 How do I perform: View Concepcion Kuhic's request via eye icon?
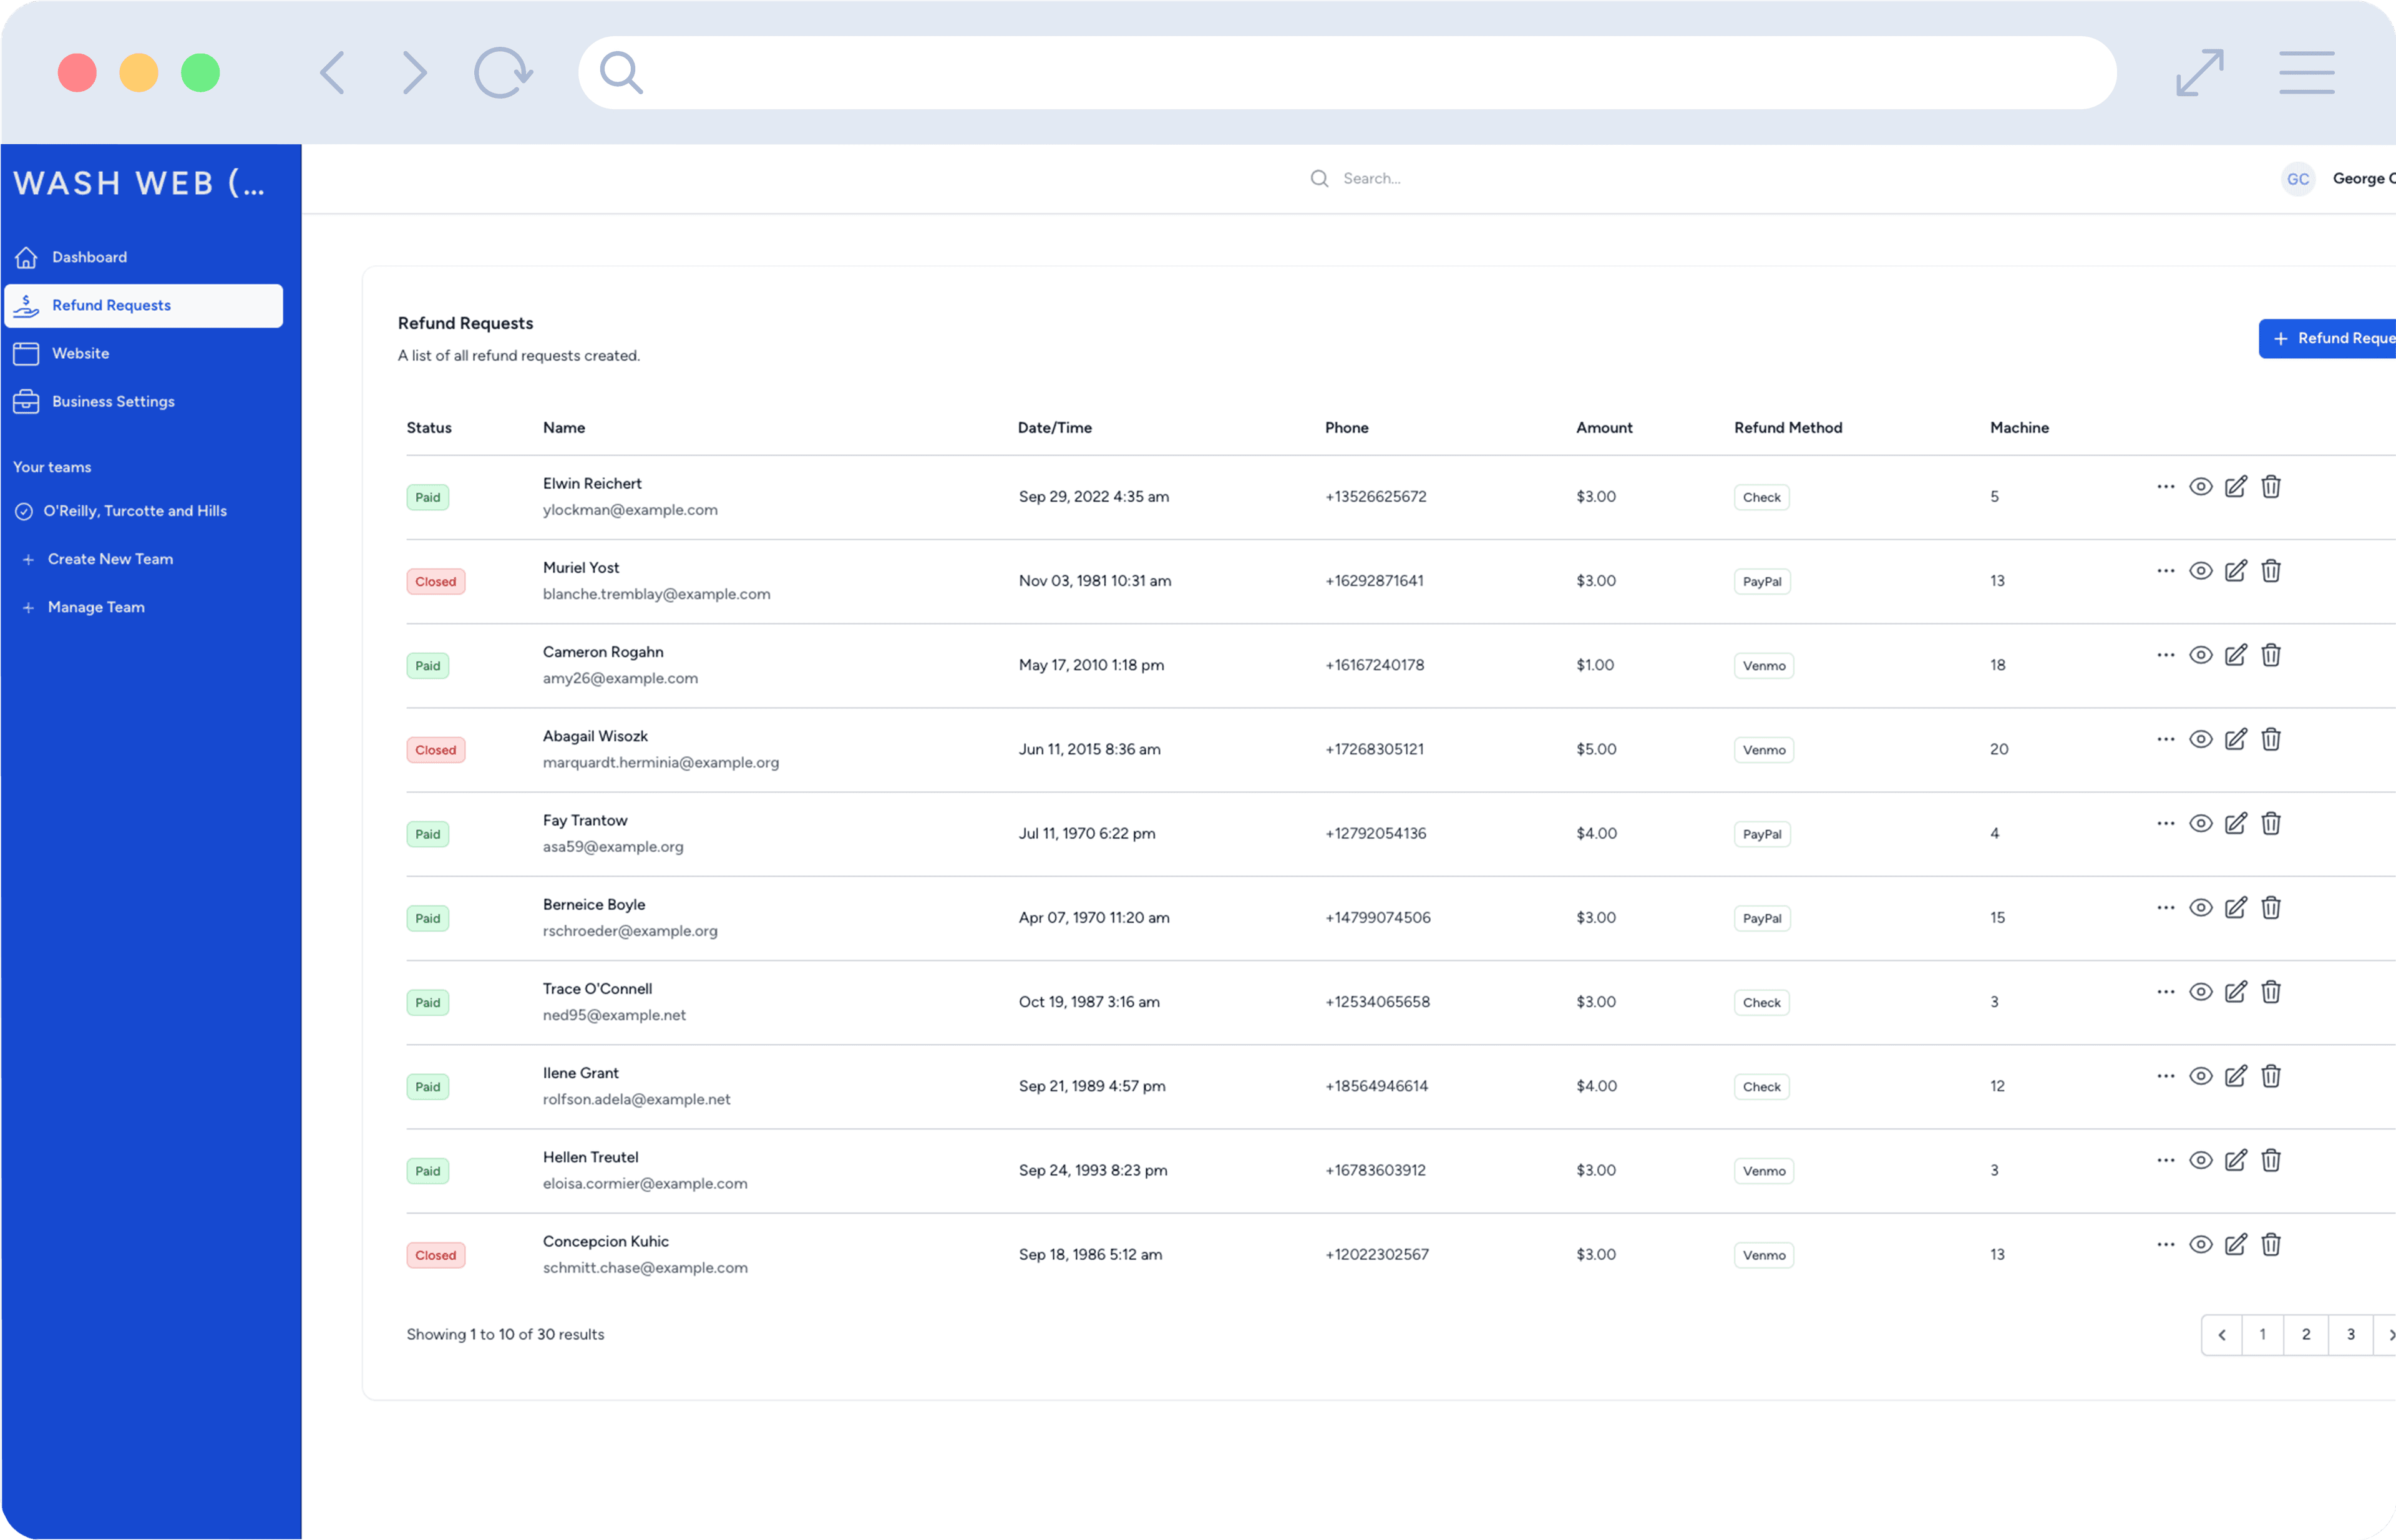[x=2200, y=1244]
